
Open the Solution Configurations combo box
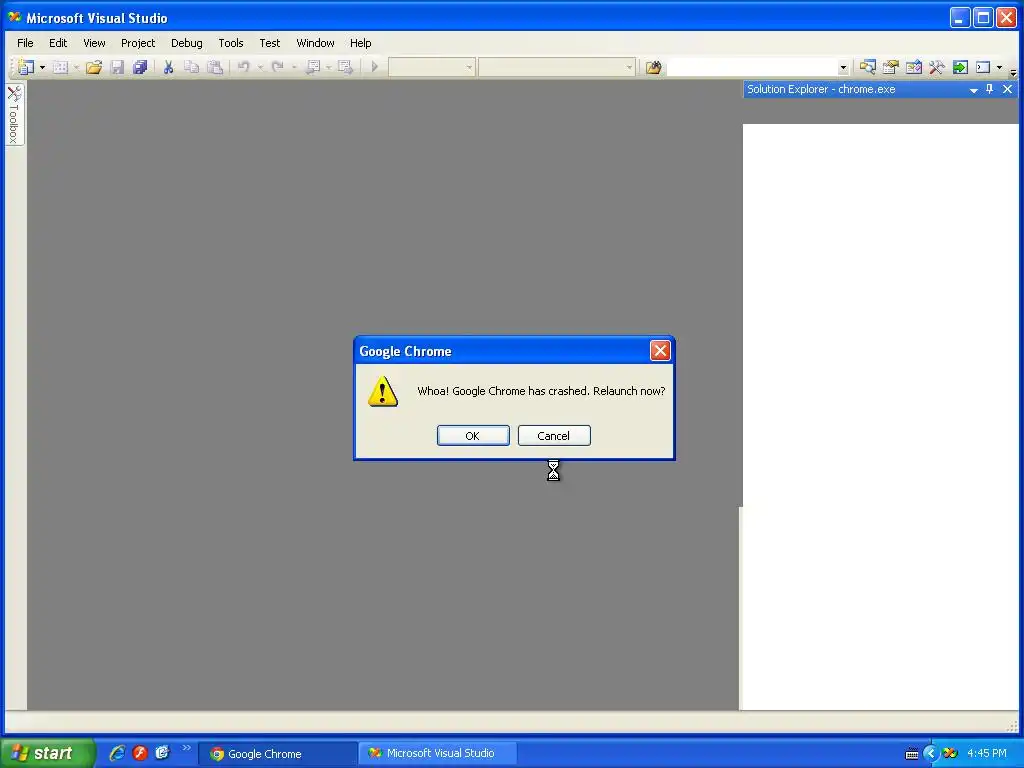click(431, 67)
